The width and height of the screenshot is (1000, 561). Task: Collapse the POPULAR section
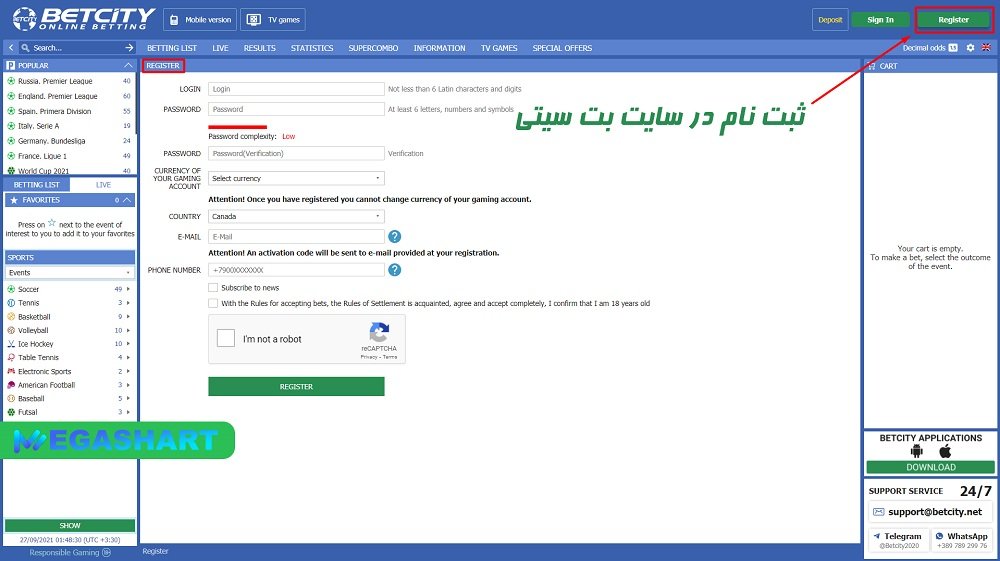point(128,65)
